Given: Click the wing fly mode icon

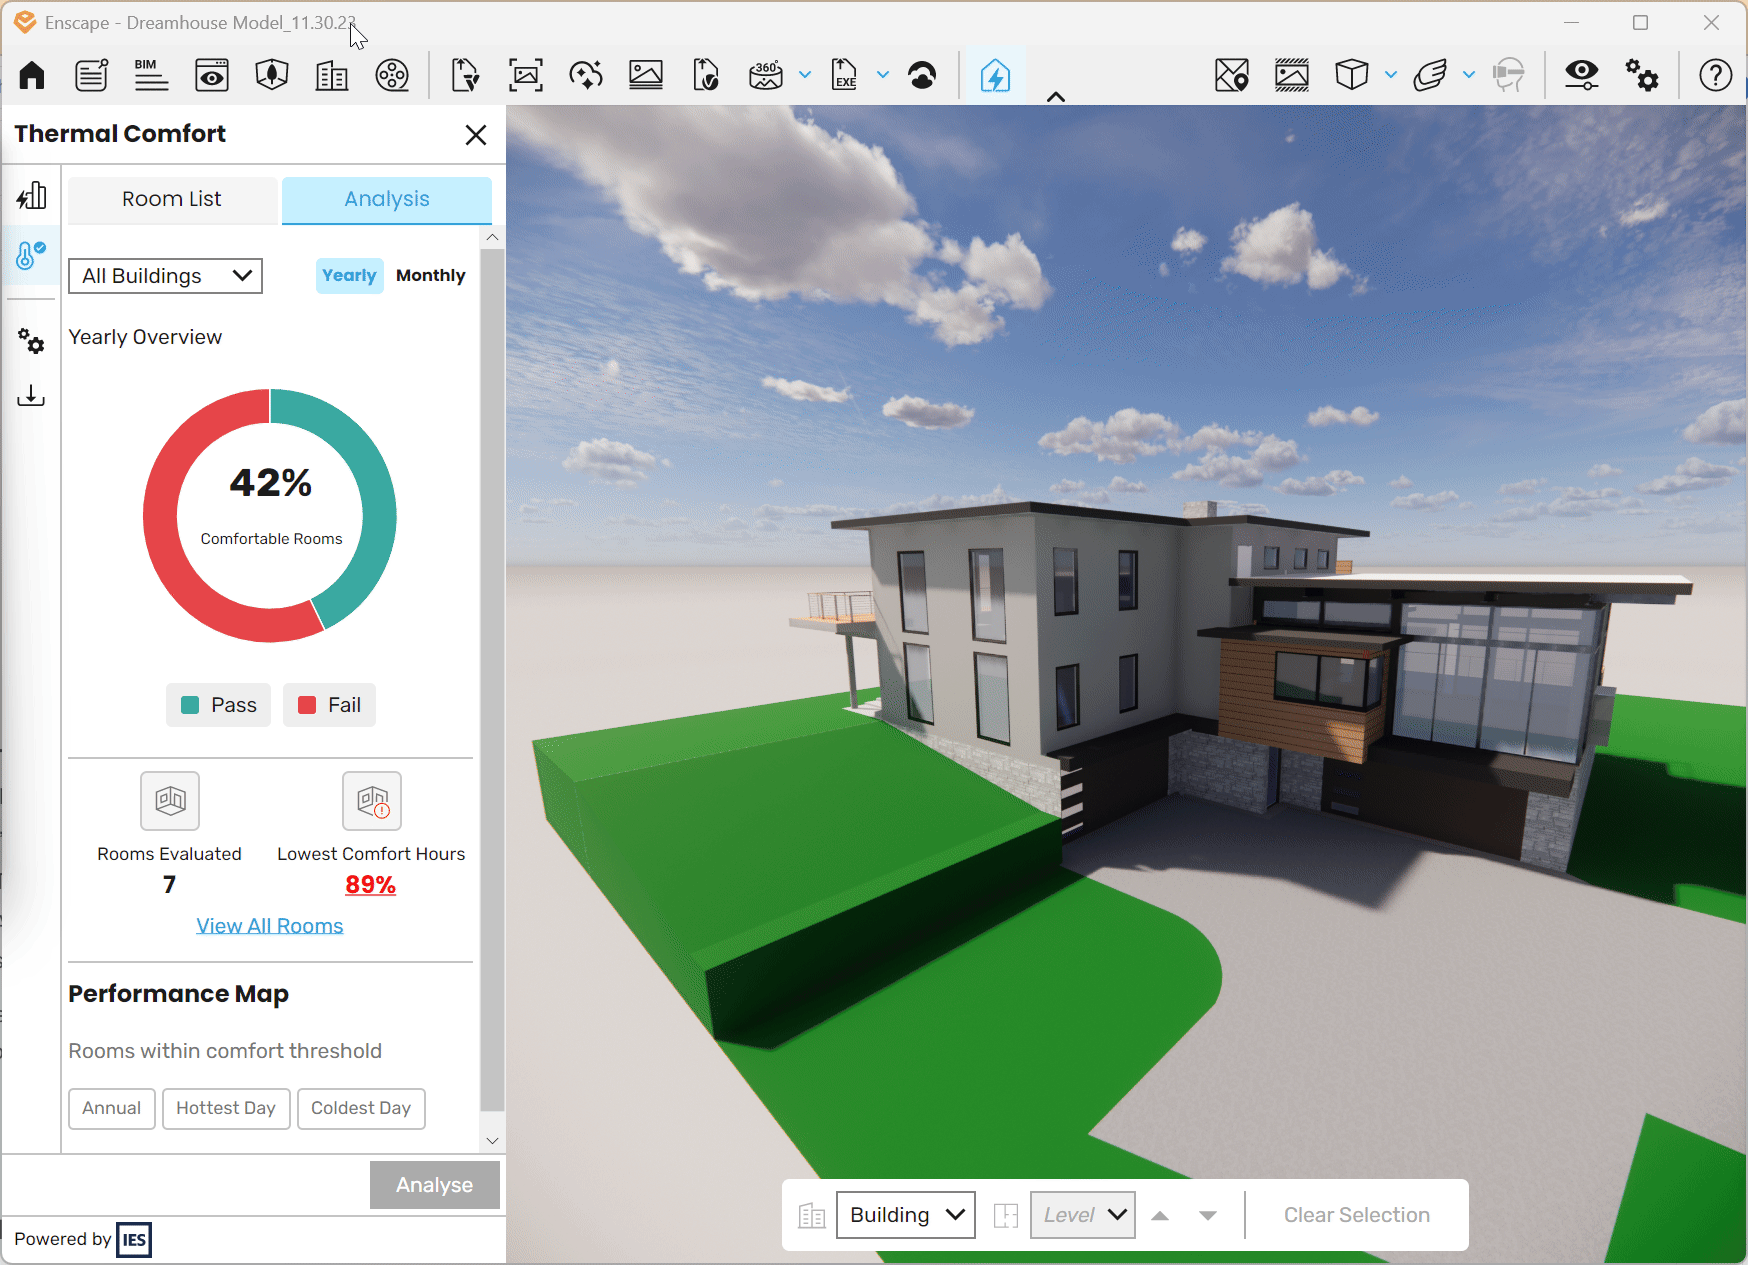Looking at the screenshot, I should pos(1430,75).
